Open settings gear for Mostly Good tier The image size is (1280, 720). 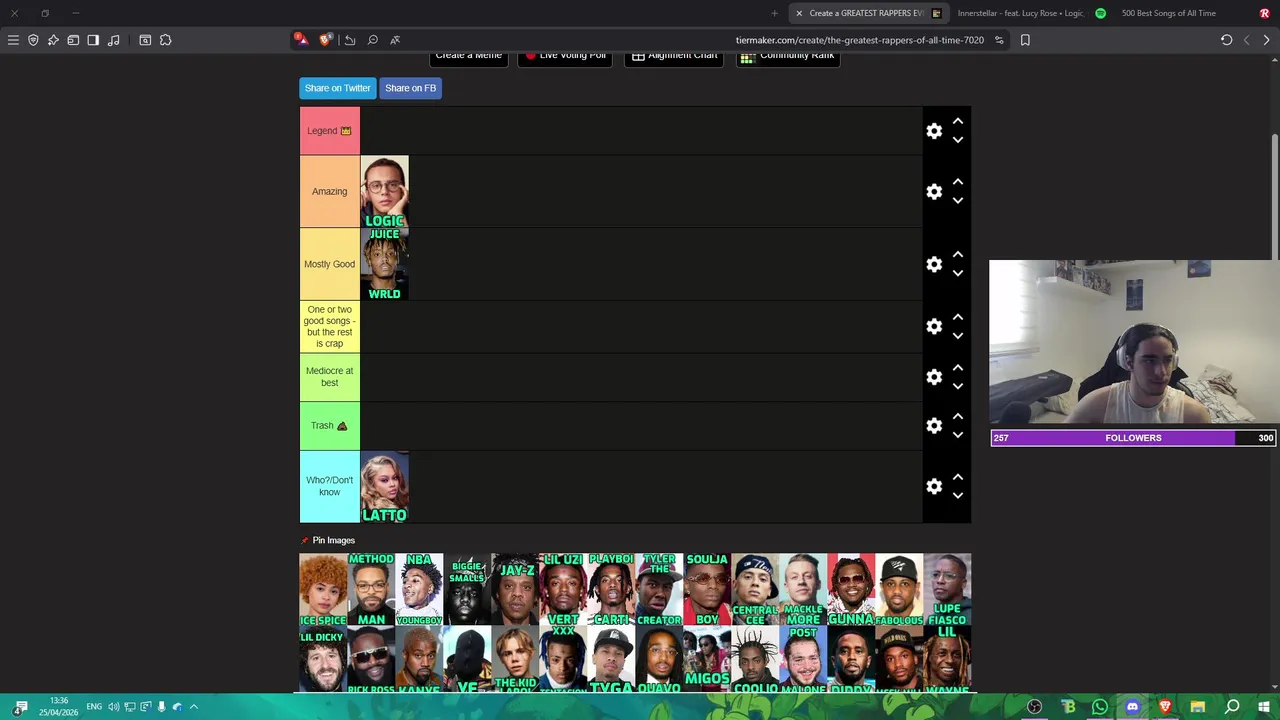(x=934, y=264)
